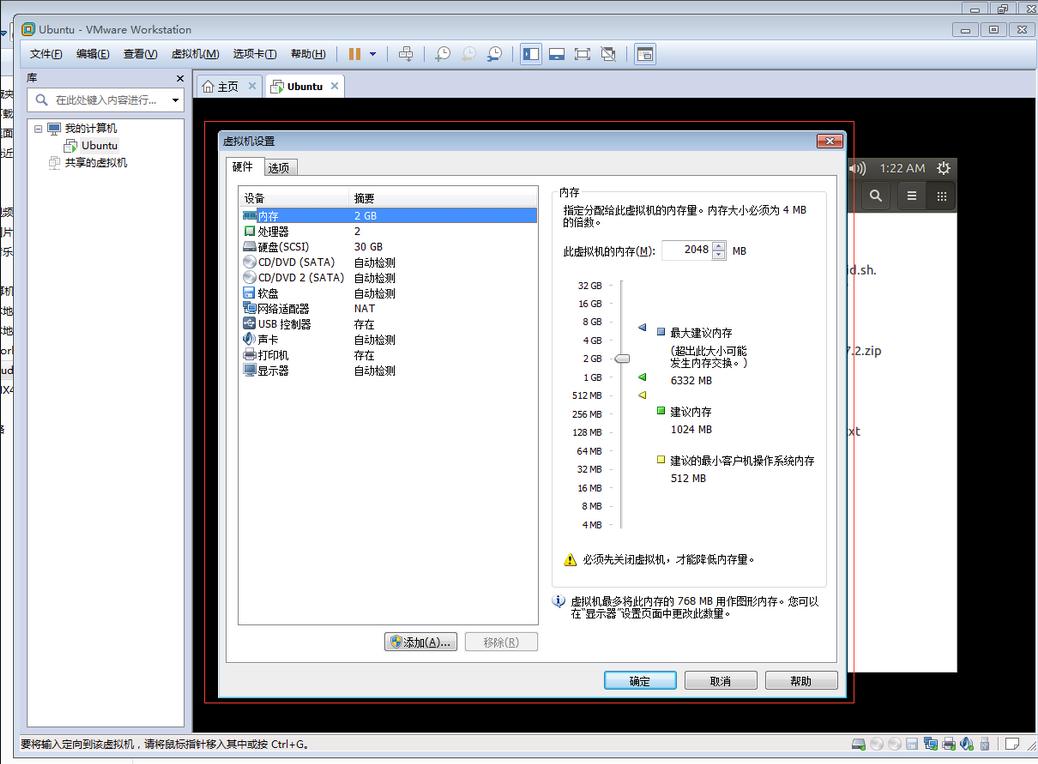Open the Ubuntu guest settings gear icon
The image size is (1038, 764).
point(943,168)
